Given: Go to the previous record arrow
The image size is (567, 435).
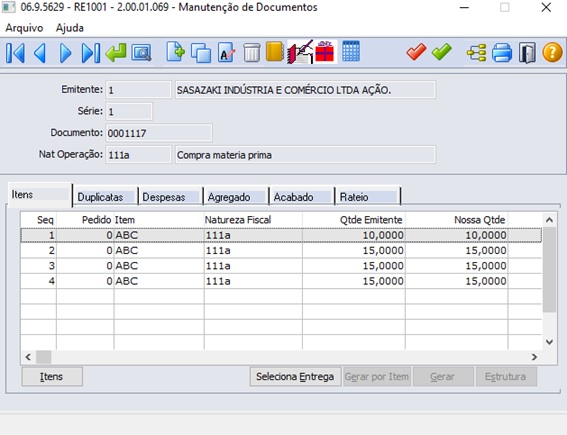Looking at the screenshot, I should pos(40,53).
